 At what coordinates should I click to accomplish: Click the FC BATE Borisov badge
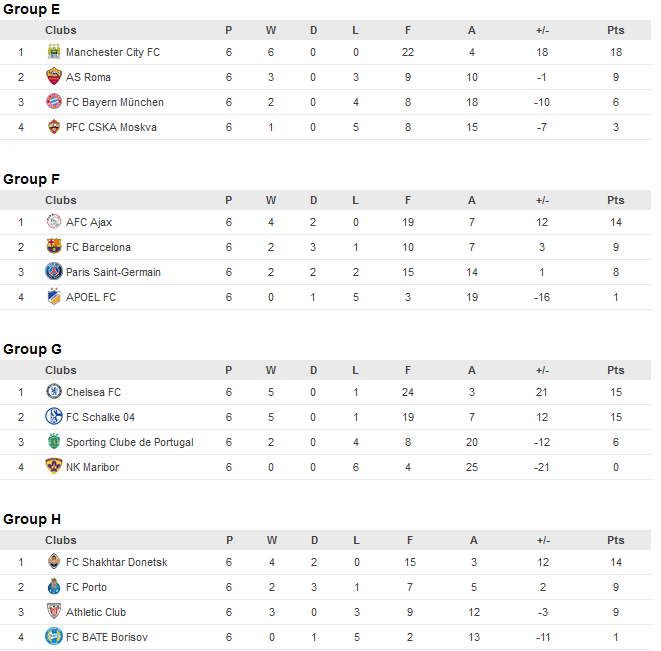[x=54, y=637]
